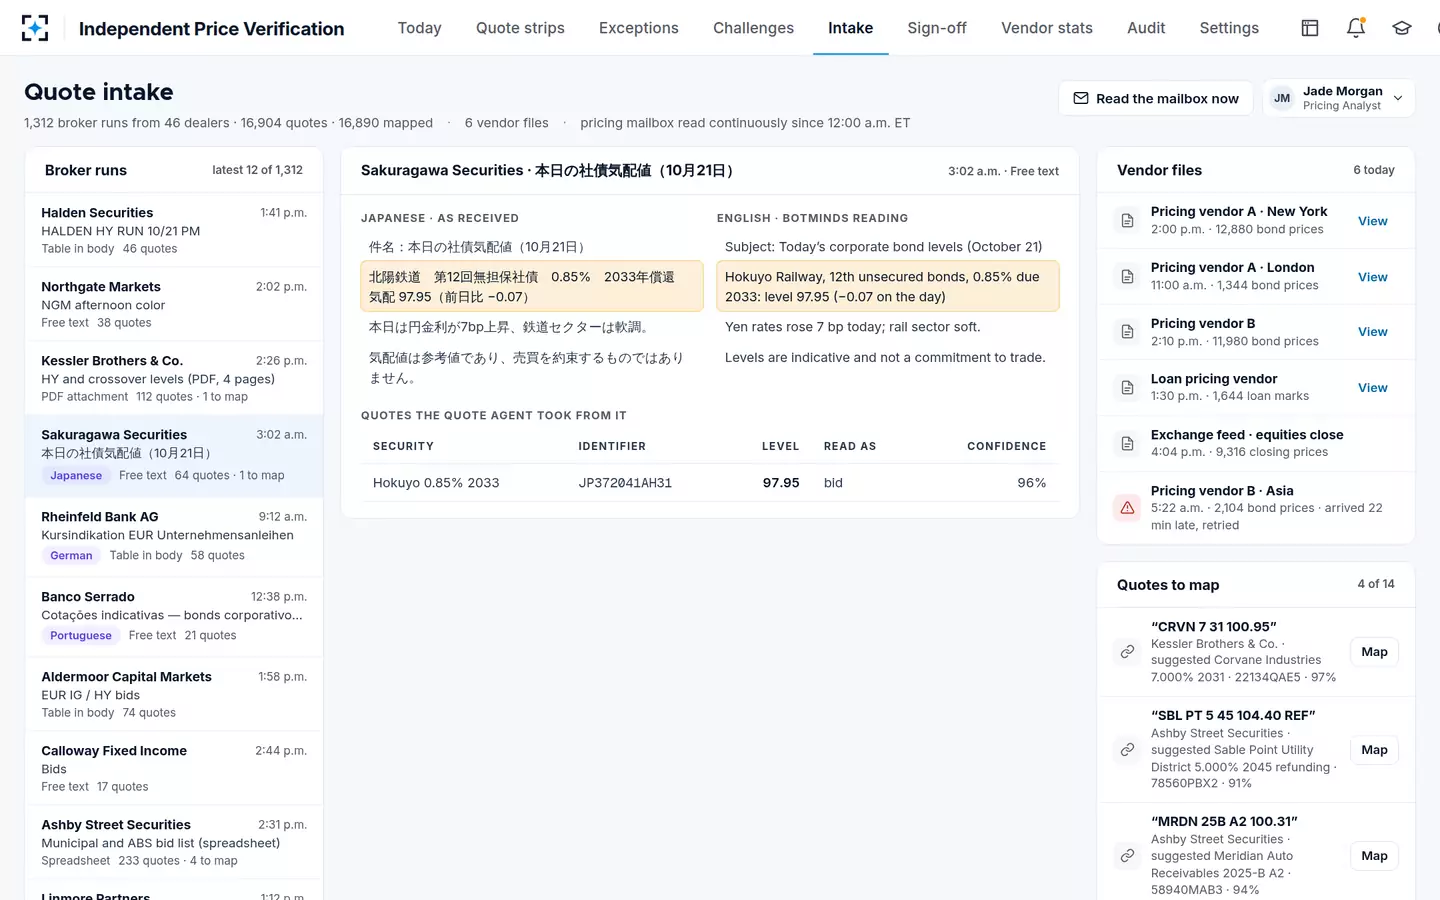Open the Challenges tab
Viewport: 1440px width, 900px height.
(x=753, y=28)
